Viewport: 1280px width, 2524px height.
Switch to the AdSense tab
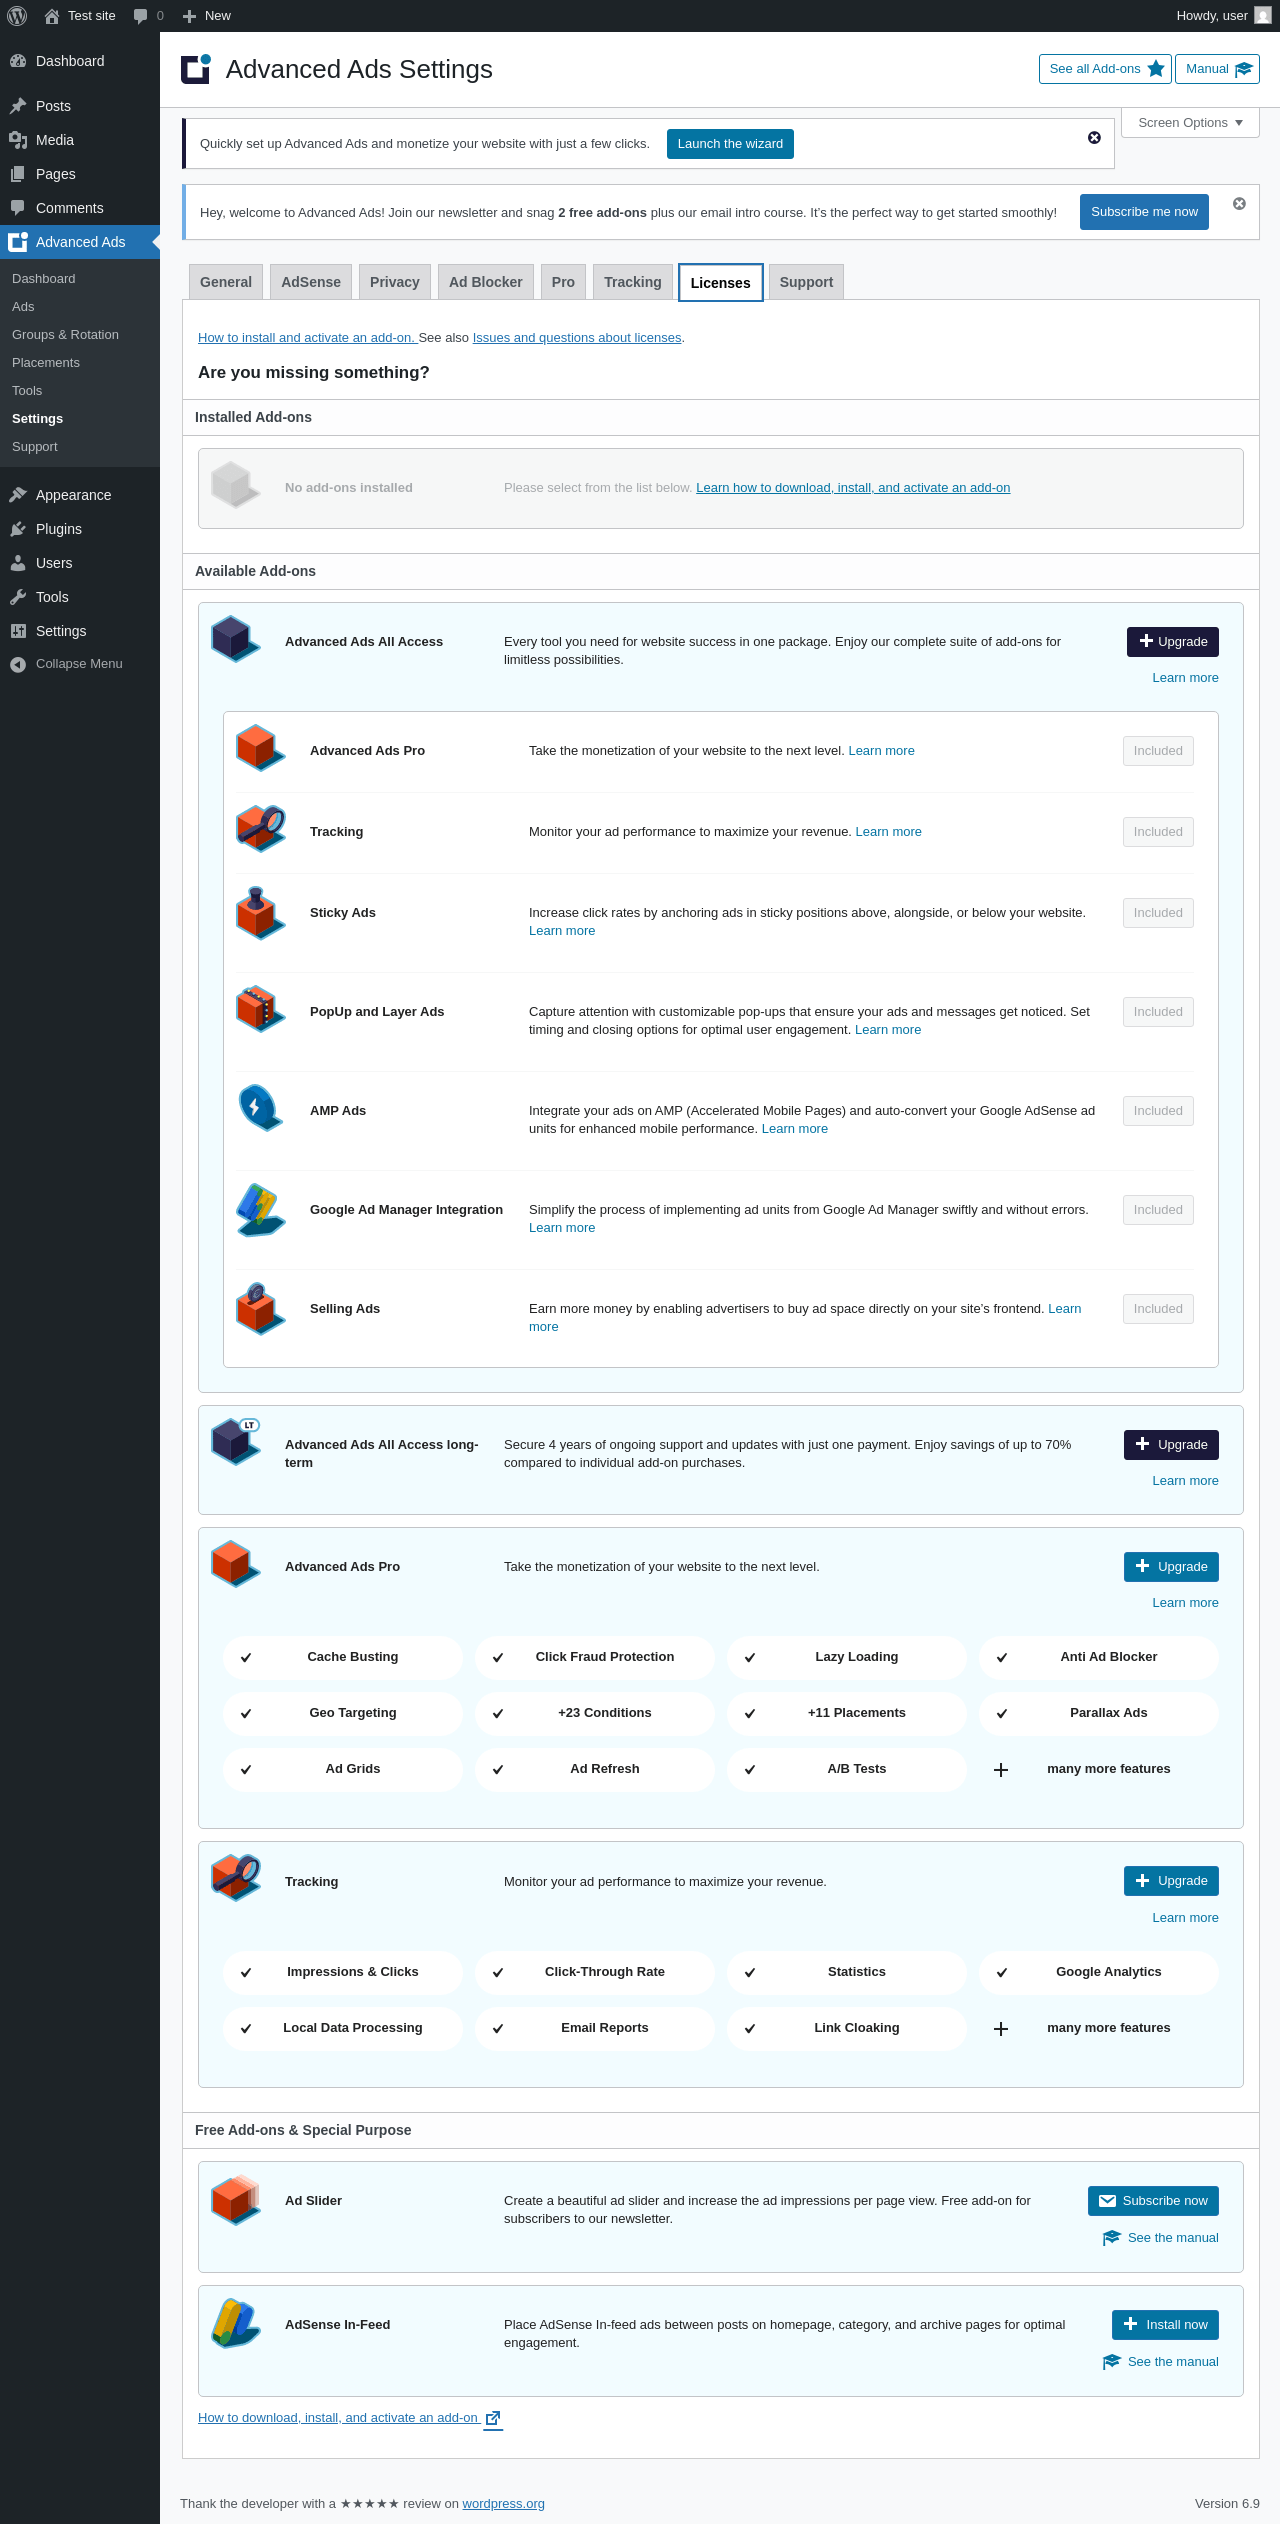tap(311, 282)
